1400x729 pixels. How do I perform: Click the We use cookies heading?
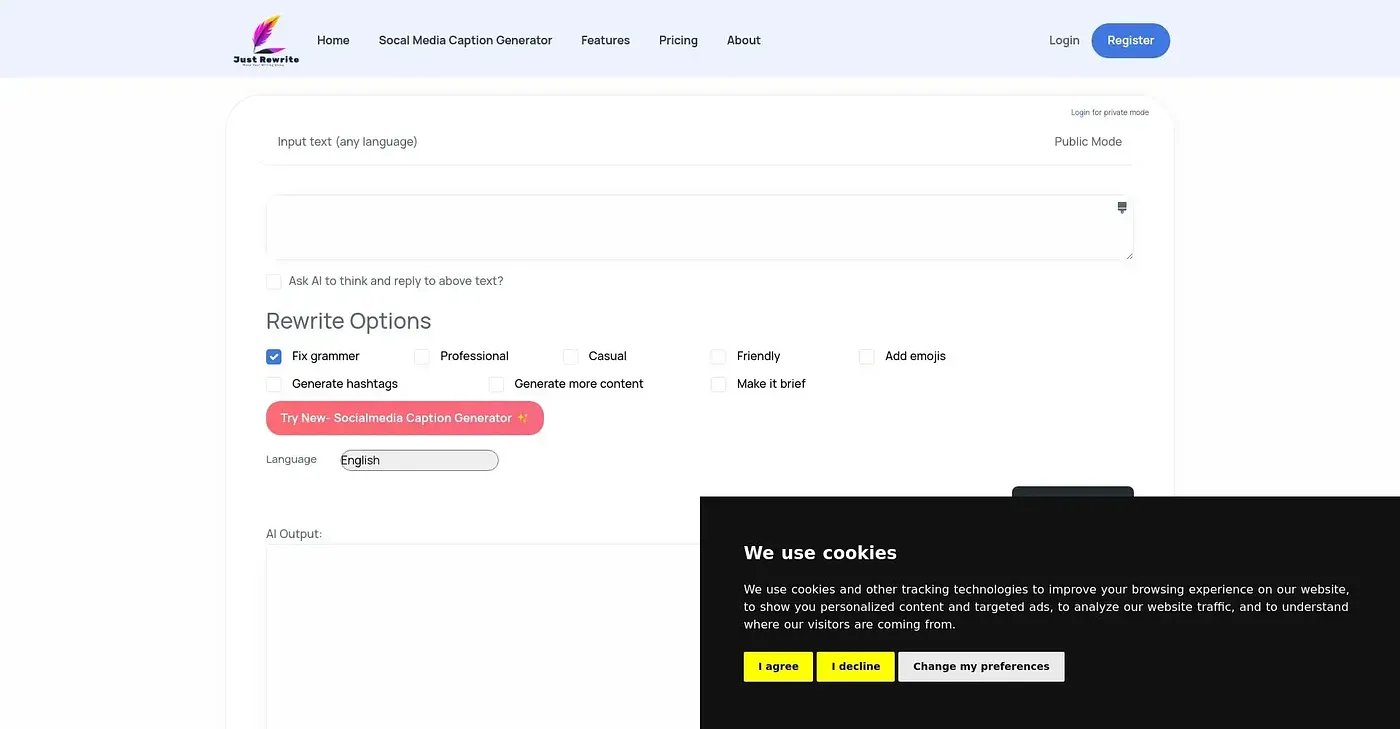point(820,553)
